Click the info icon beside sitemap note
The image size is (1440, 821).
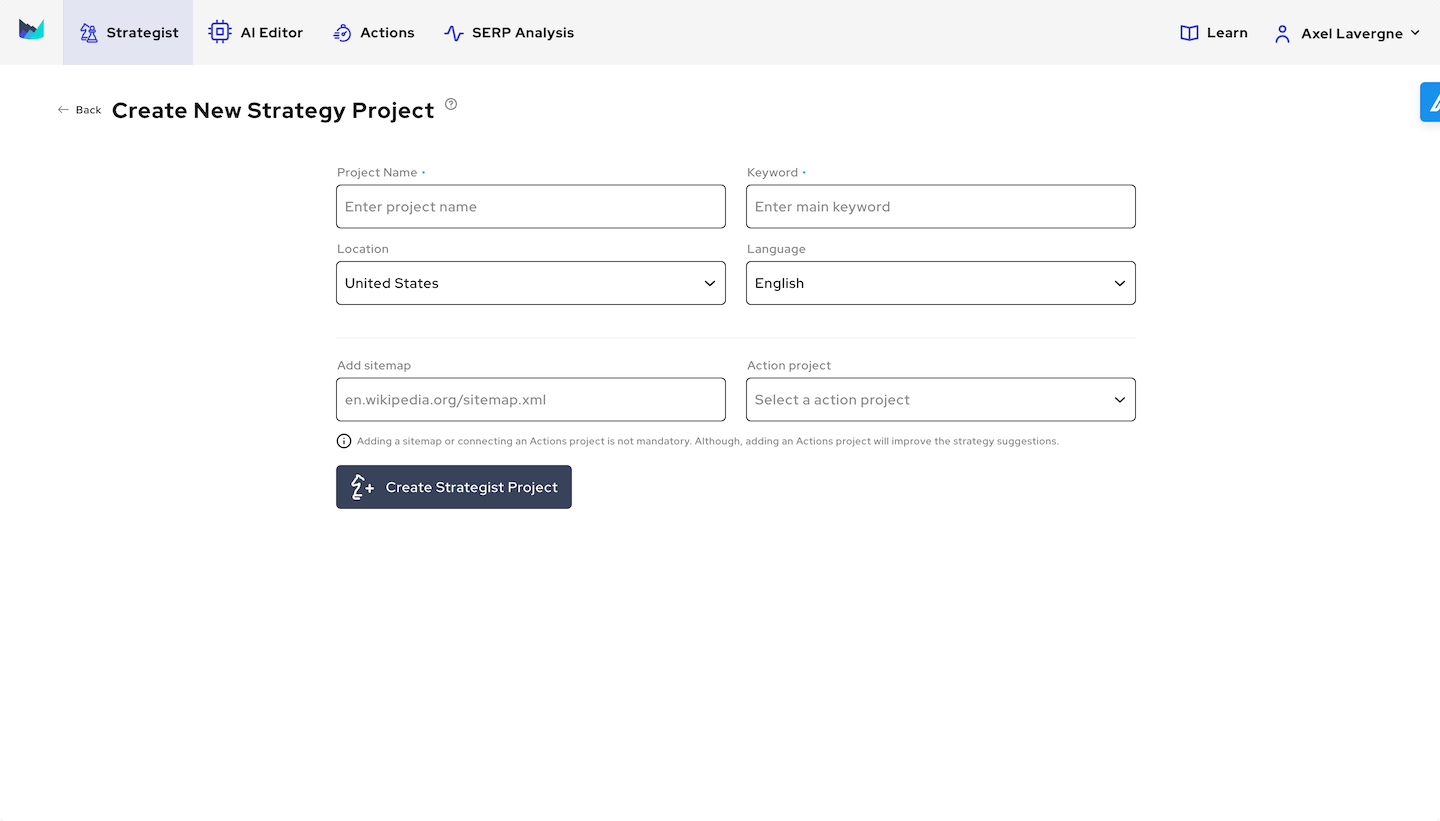coord(344,441)
